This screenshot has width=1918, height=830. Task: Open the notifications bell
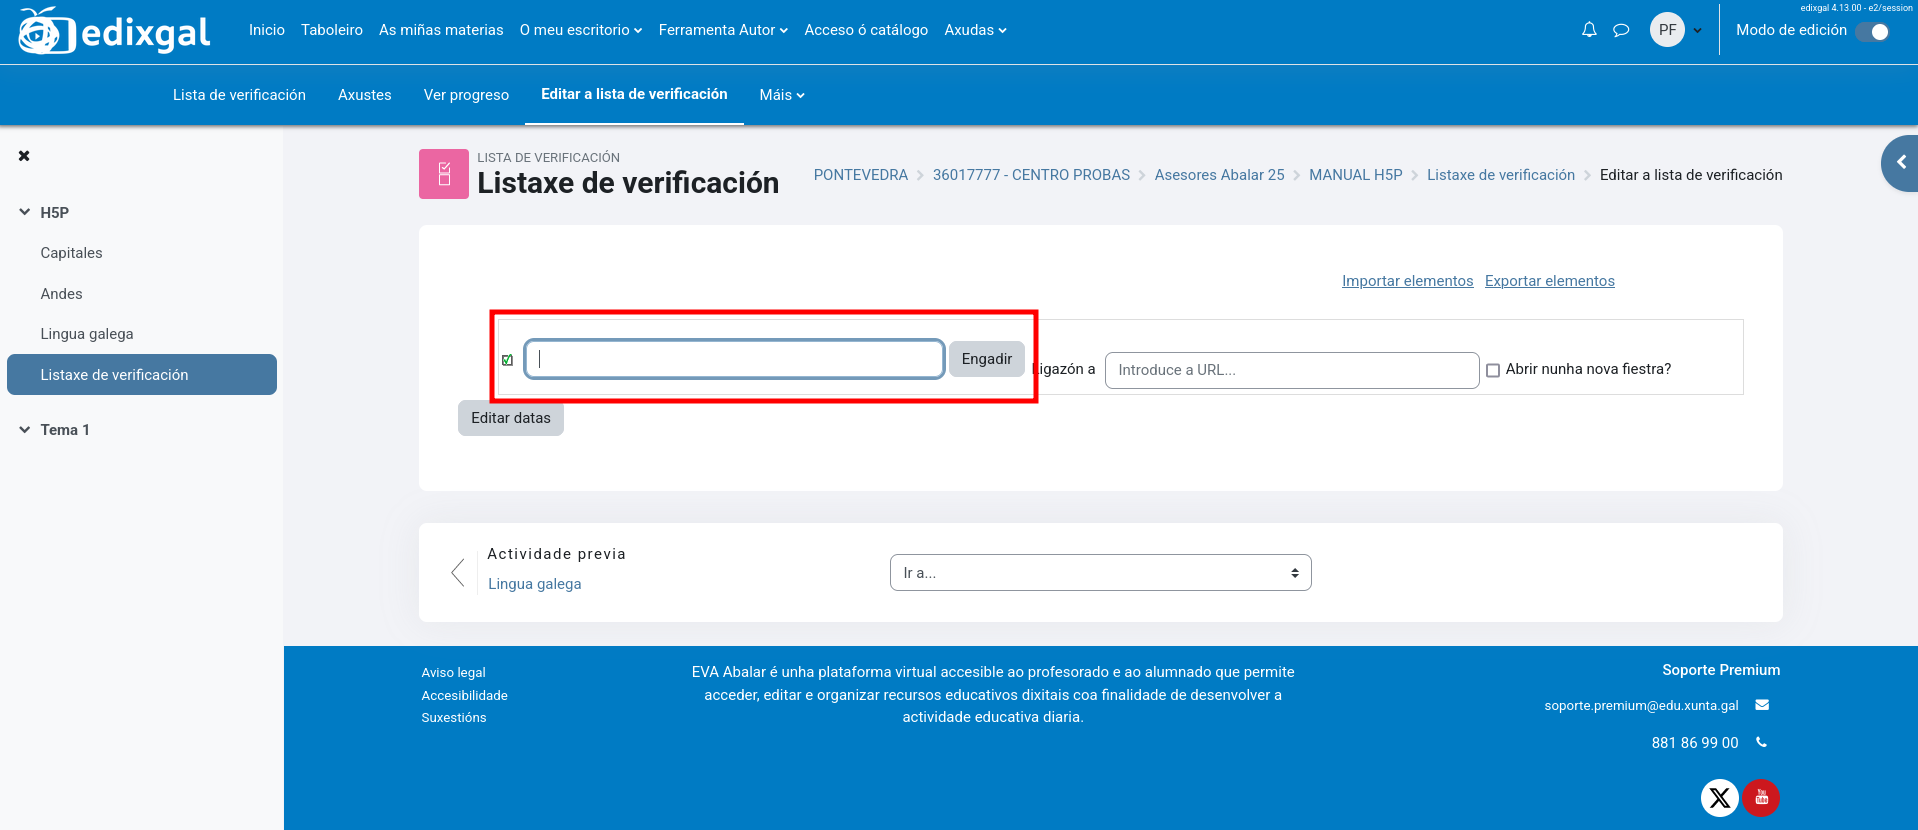pyautogui.click(x=1589, y=30)
